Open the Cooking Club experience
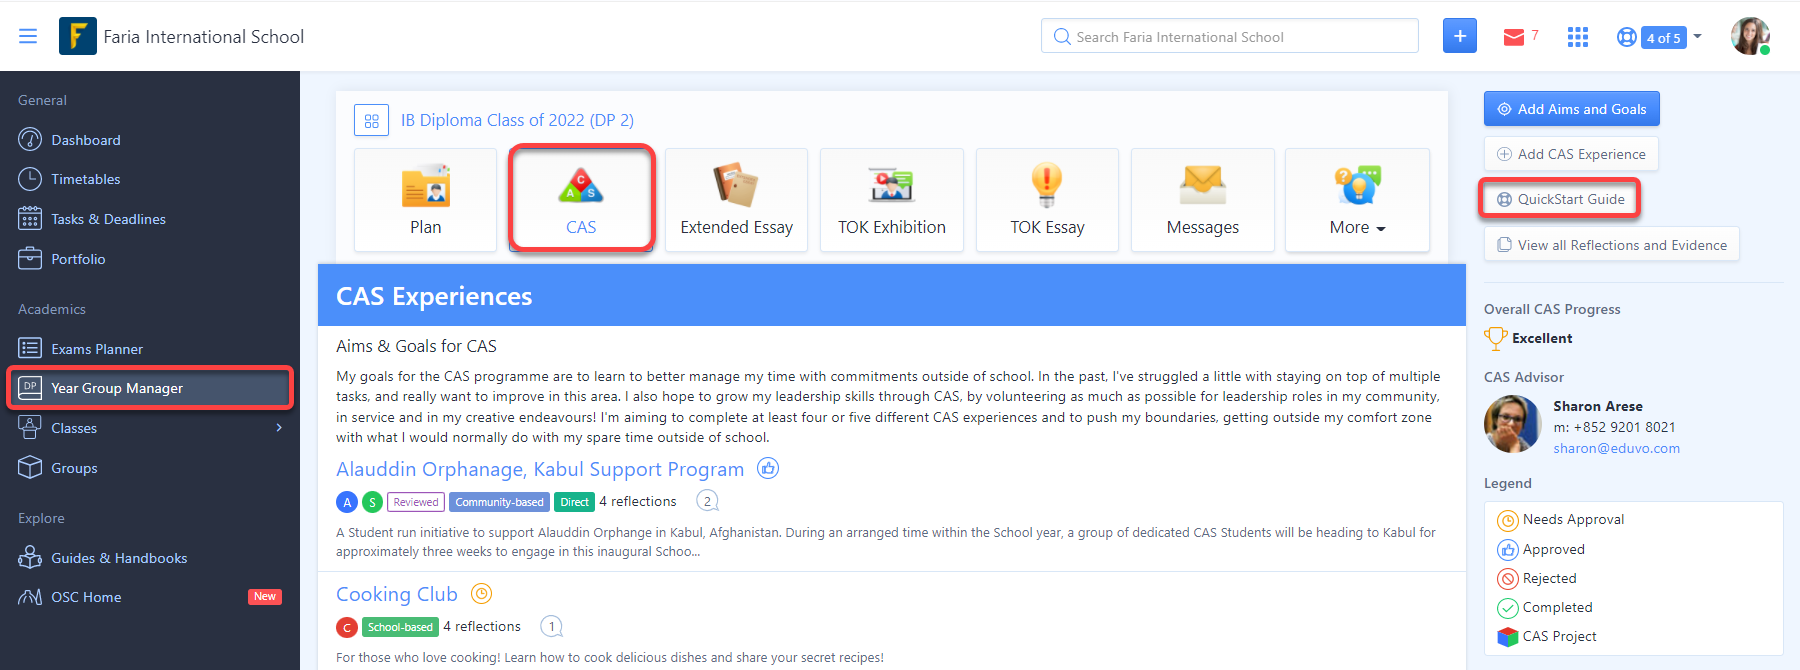Viewport: 1800px width, 670px height. pos(397,594)
